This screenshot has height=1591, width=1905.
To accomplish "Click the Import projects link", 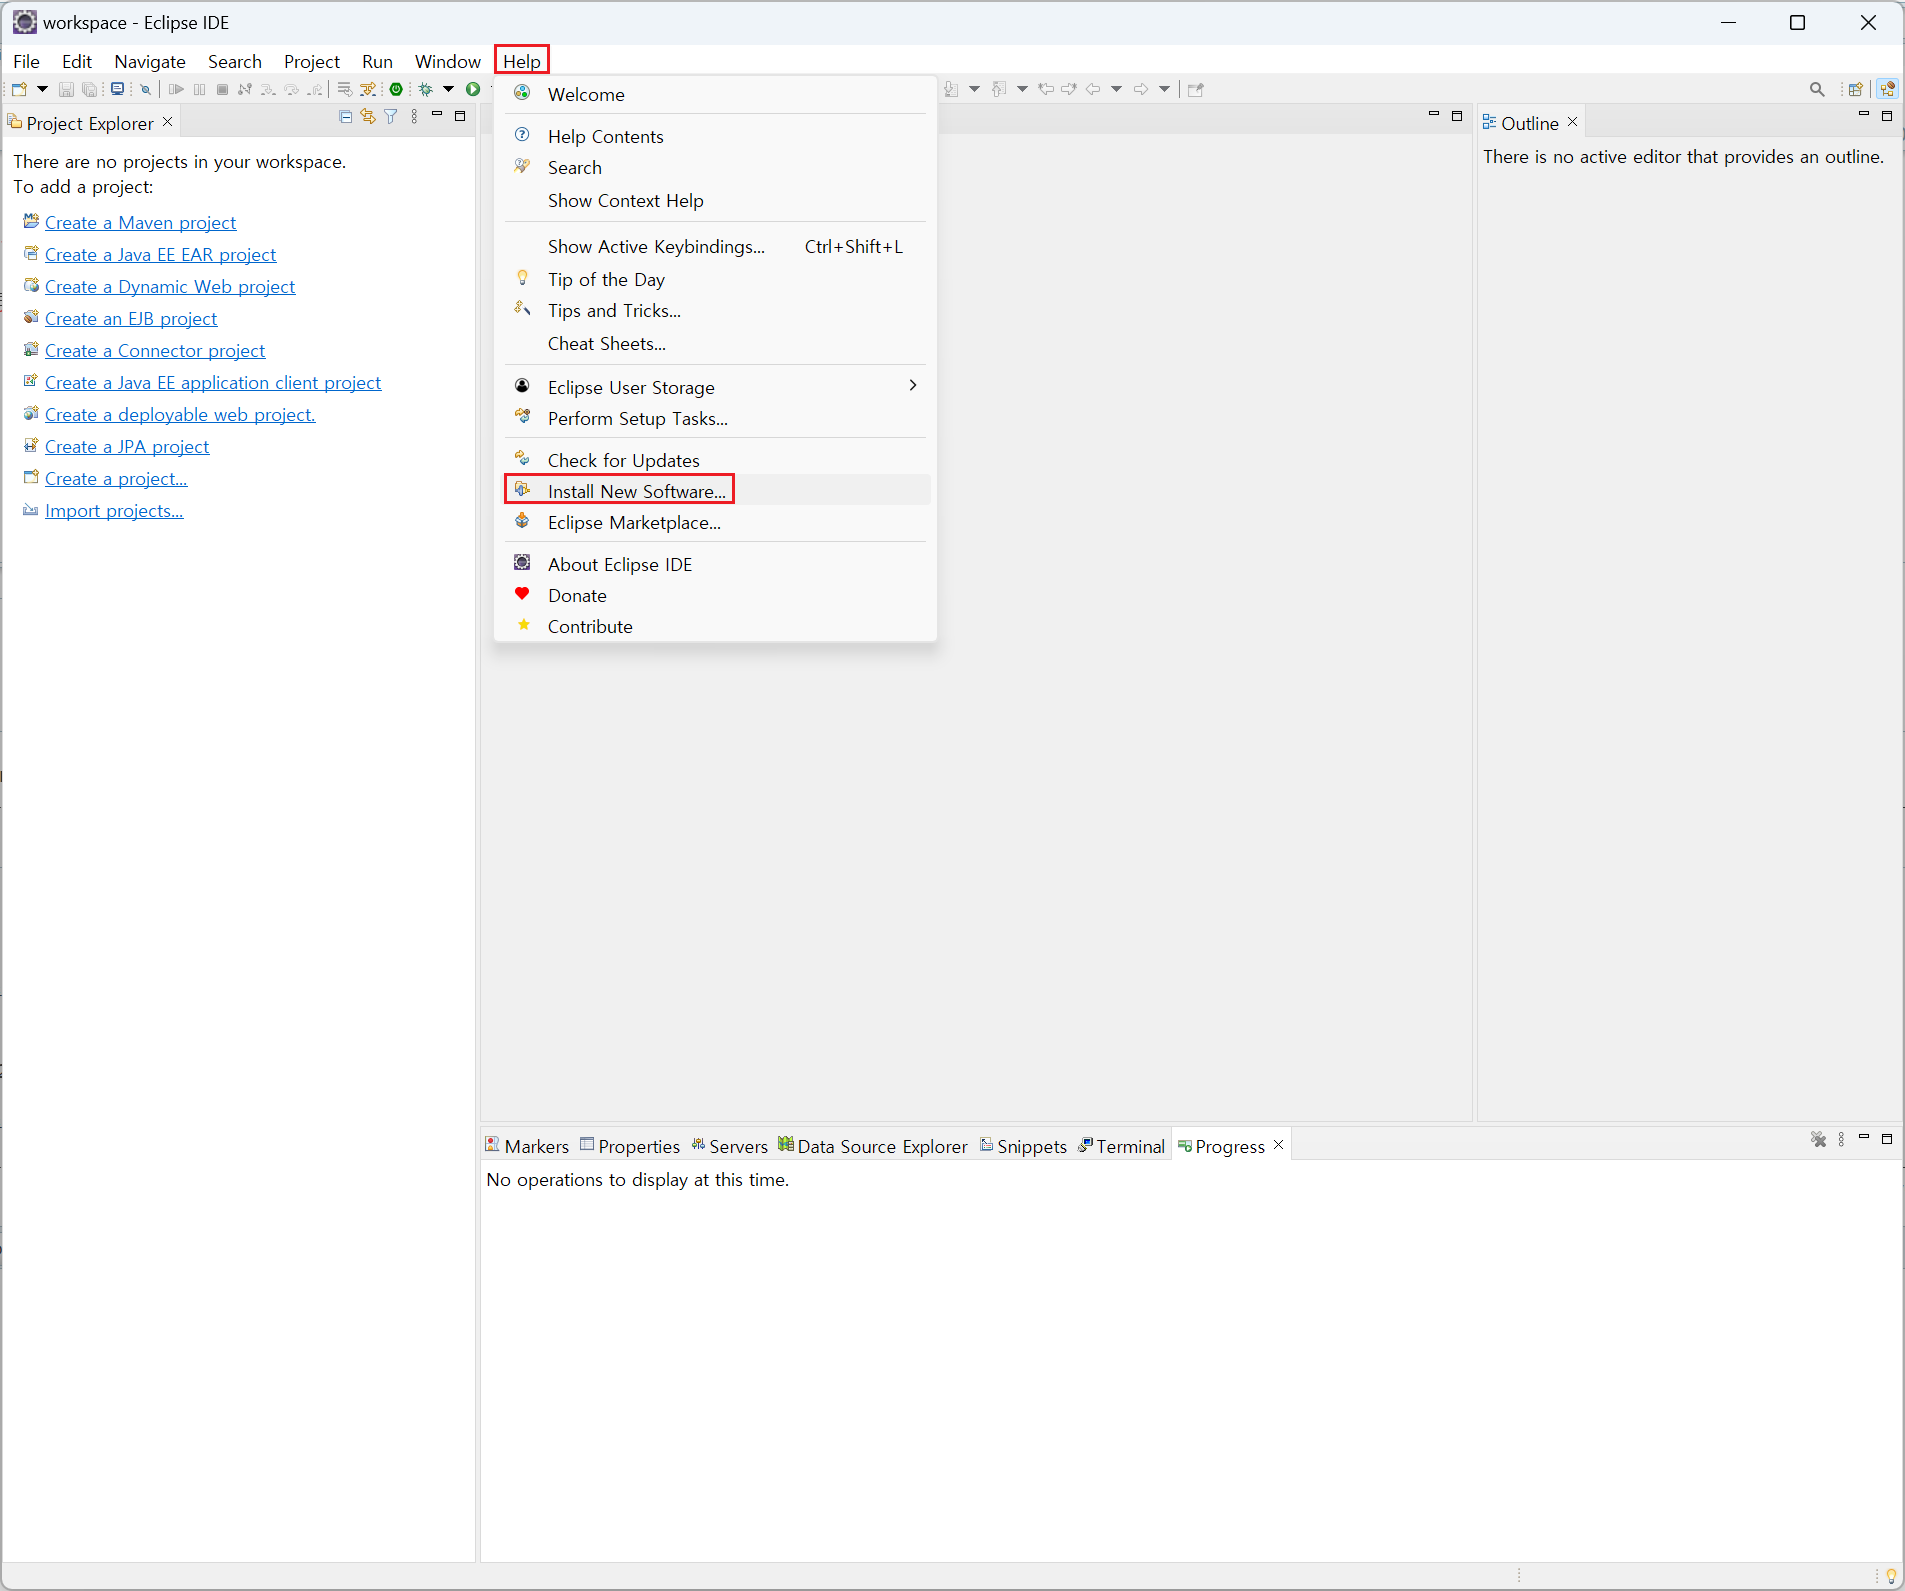I will (114, 511).
